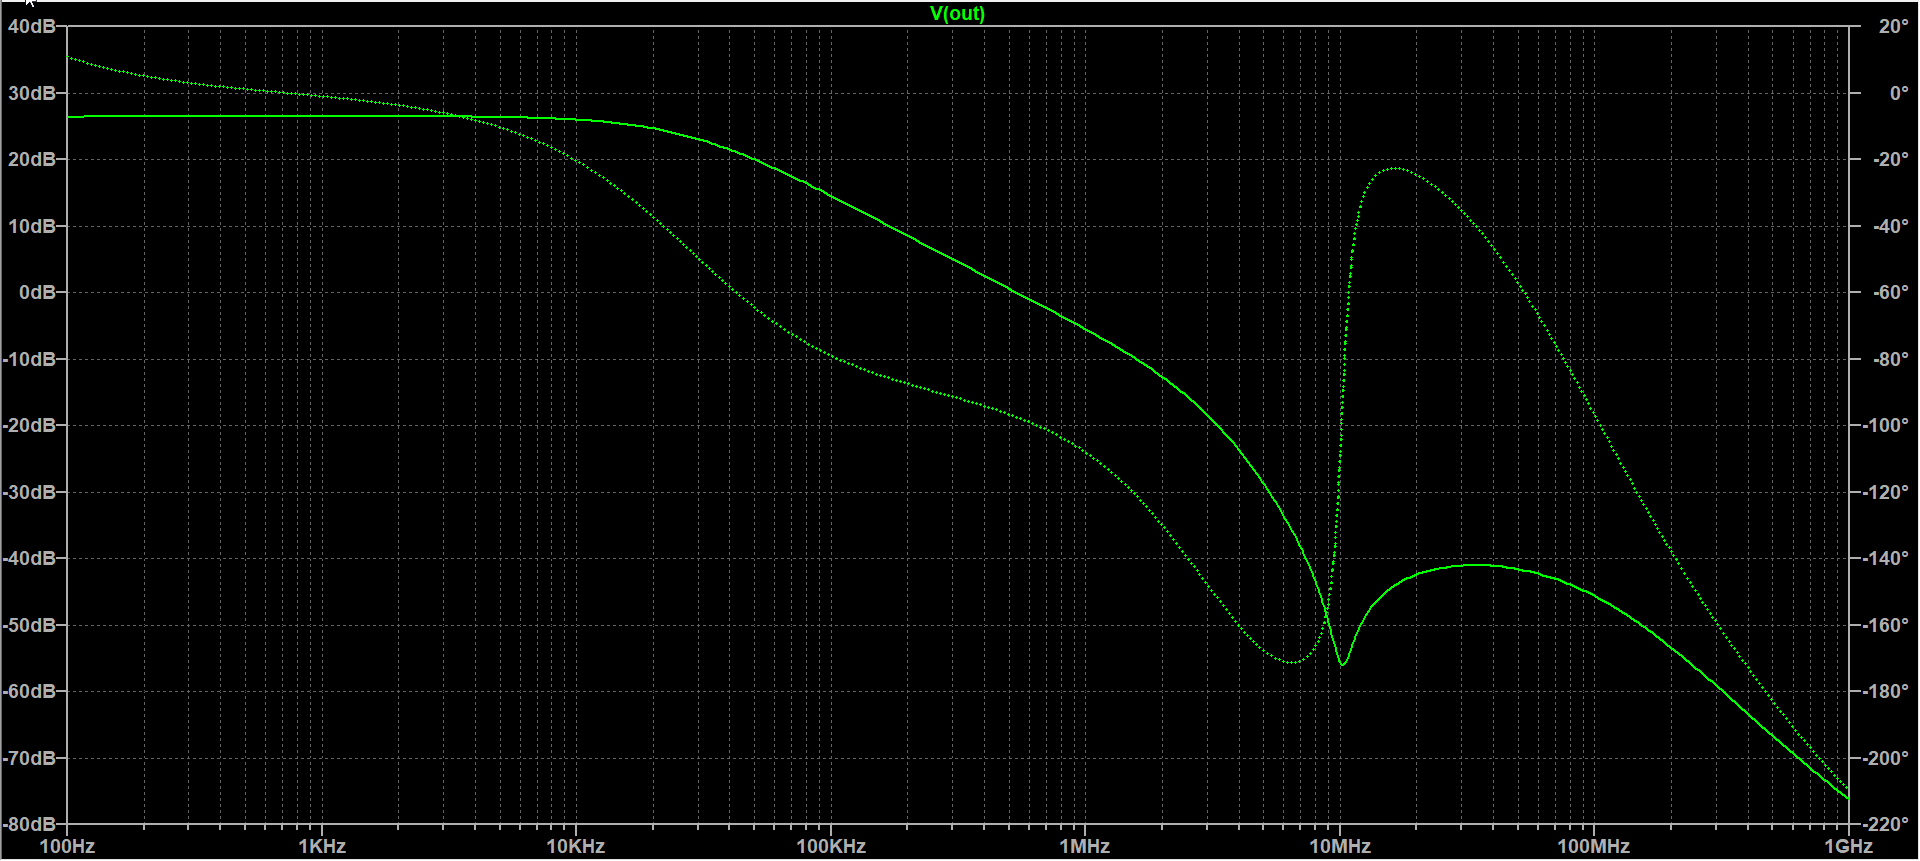Click the 20° label on phase axis
The width and height of the screenshot is (1920, 861).
(1893, 26)
